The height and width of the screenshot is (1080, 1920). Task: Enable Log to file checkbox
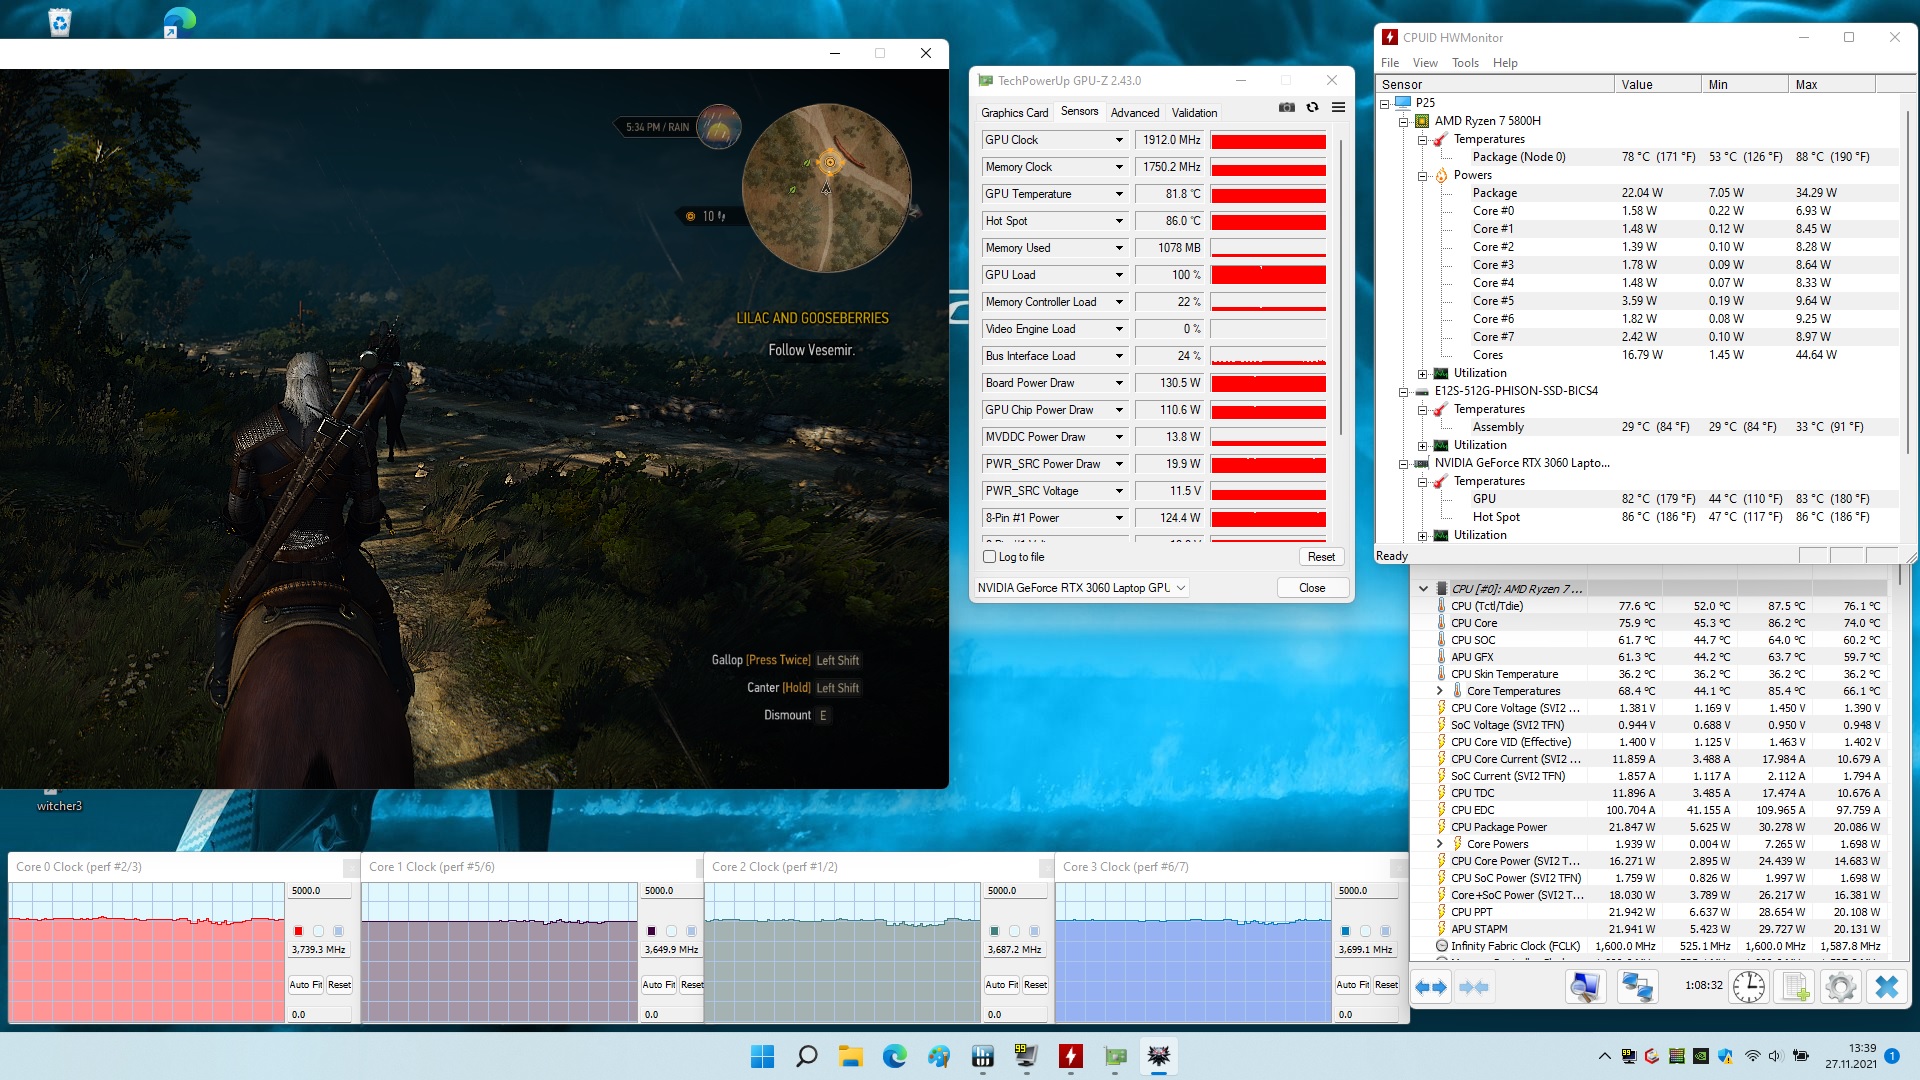coord(990,557)
